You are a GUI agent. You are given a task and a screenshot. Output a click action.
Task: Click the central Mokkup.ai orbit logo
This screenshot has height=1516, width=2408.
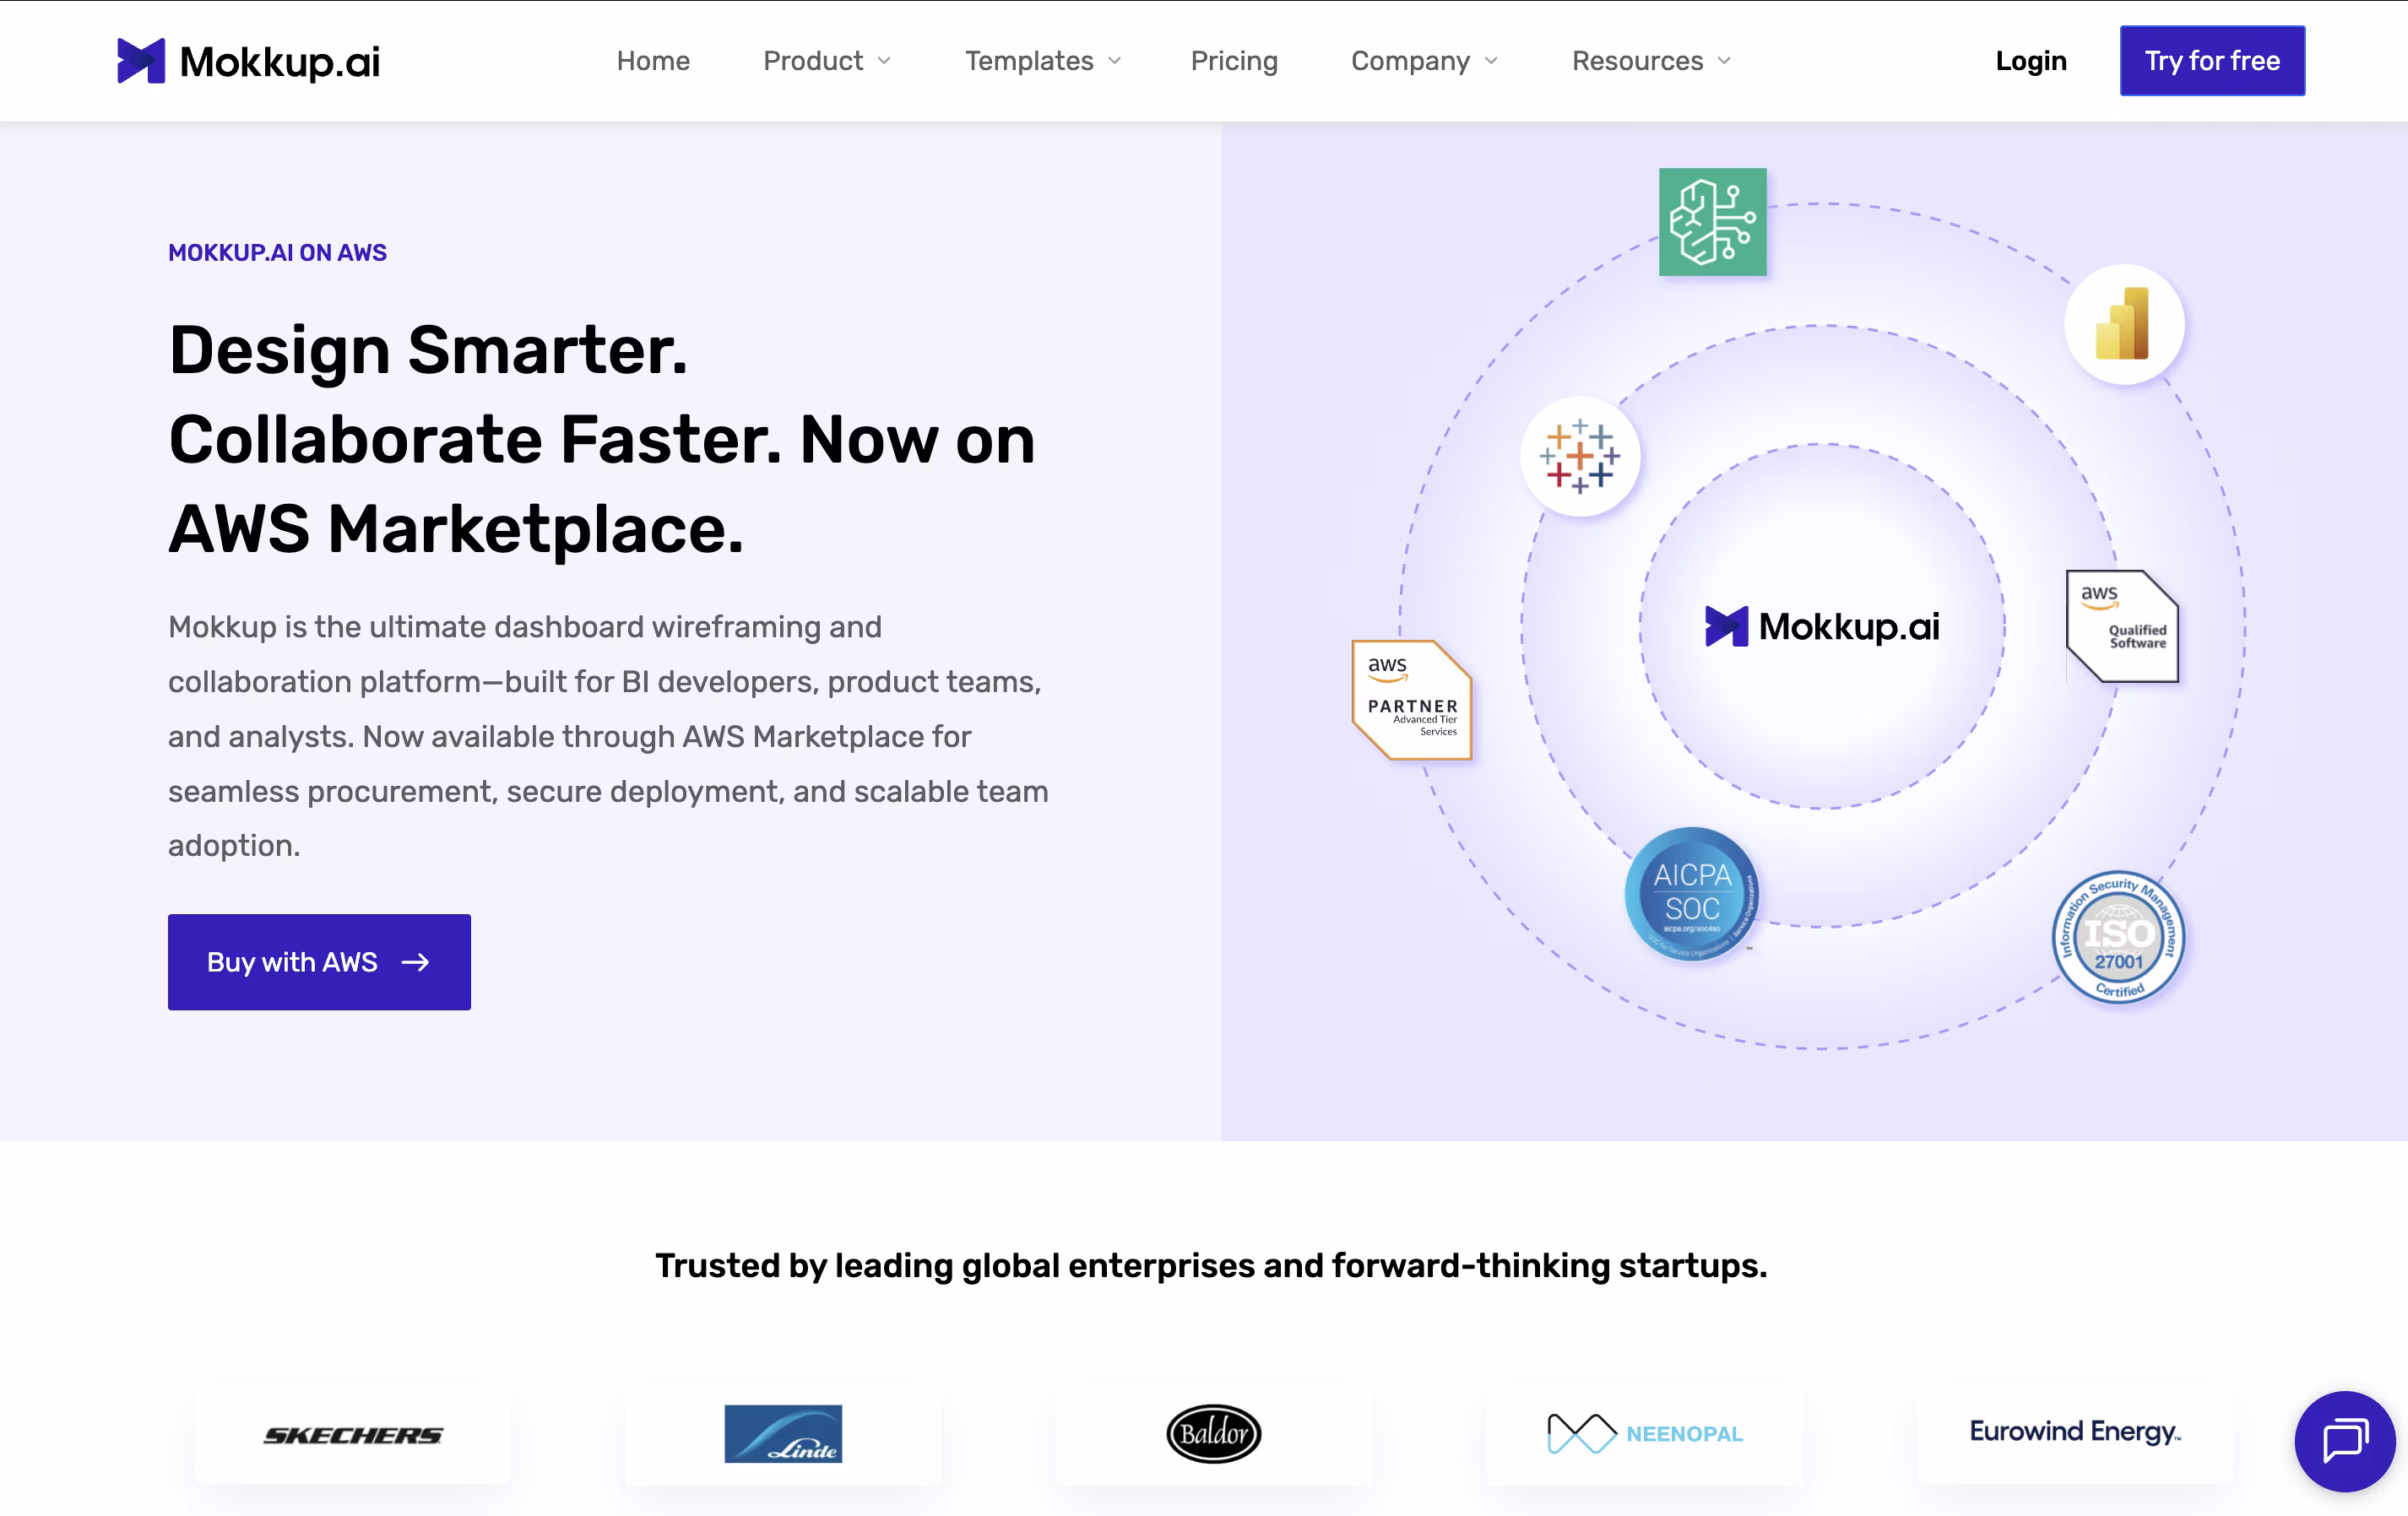click(x=1822, y=626)
